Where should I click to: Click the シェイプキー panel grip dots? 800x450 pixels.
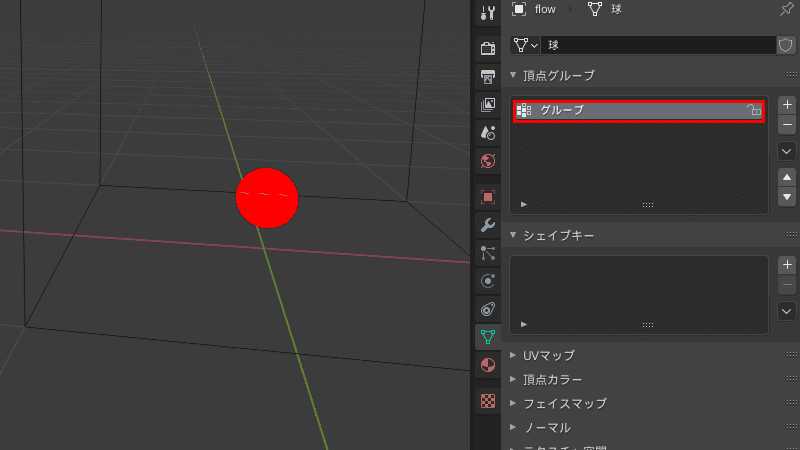[x=791, y=235]
